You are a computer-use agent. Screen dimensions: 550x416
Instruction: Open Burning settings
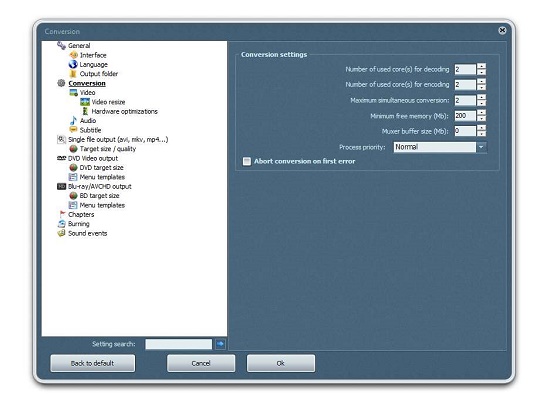(79, 224)
